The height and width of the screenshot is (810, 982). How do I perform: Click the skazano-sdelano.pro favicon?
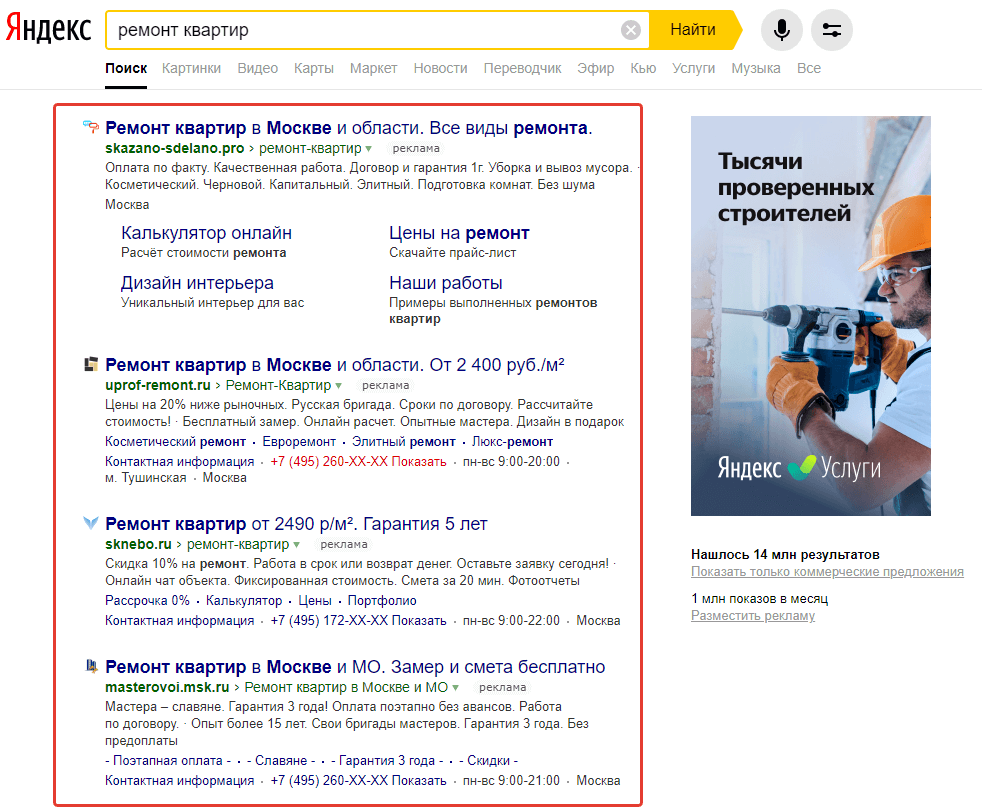click(x=92, y=128)
